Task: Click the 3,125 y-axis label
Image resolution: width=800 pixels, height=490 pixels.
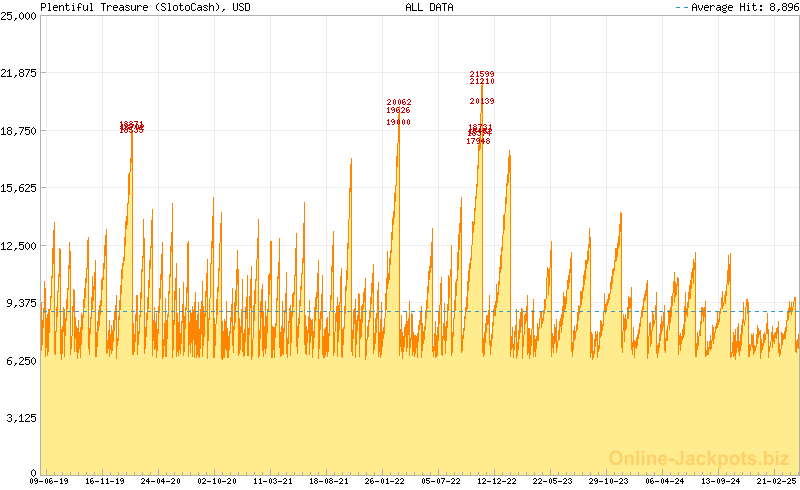Action: pyautogui.click(x=21, y=418)
